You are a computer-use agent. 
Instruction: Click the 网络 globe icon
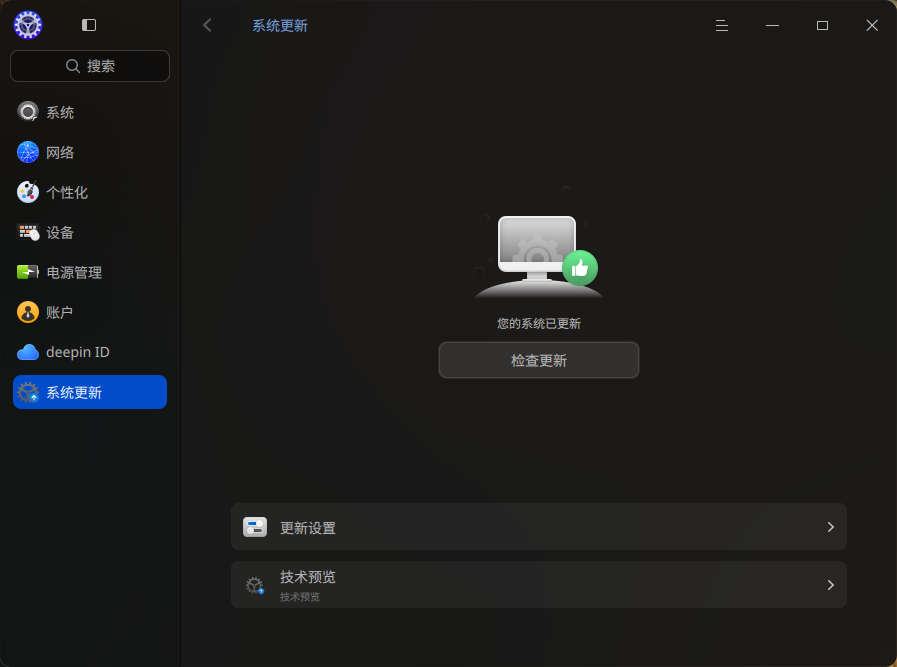point(27,152)
